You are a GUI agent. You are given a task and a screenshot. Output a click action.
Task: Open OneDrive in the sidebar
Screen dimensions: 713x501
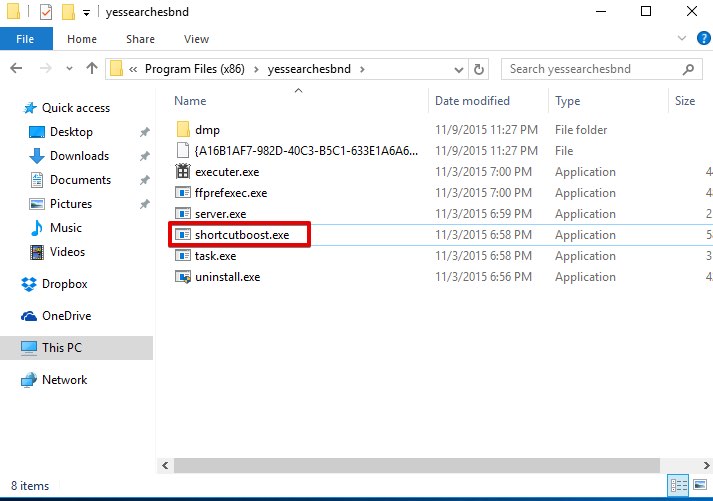(66, 316)
